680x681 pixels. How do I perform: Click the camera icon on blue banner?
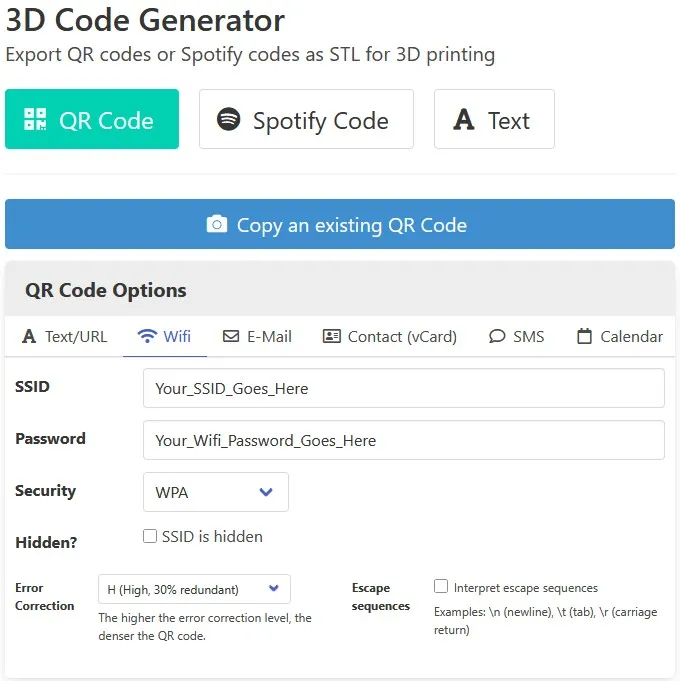[217, 224]
